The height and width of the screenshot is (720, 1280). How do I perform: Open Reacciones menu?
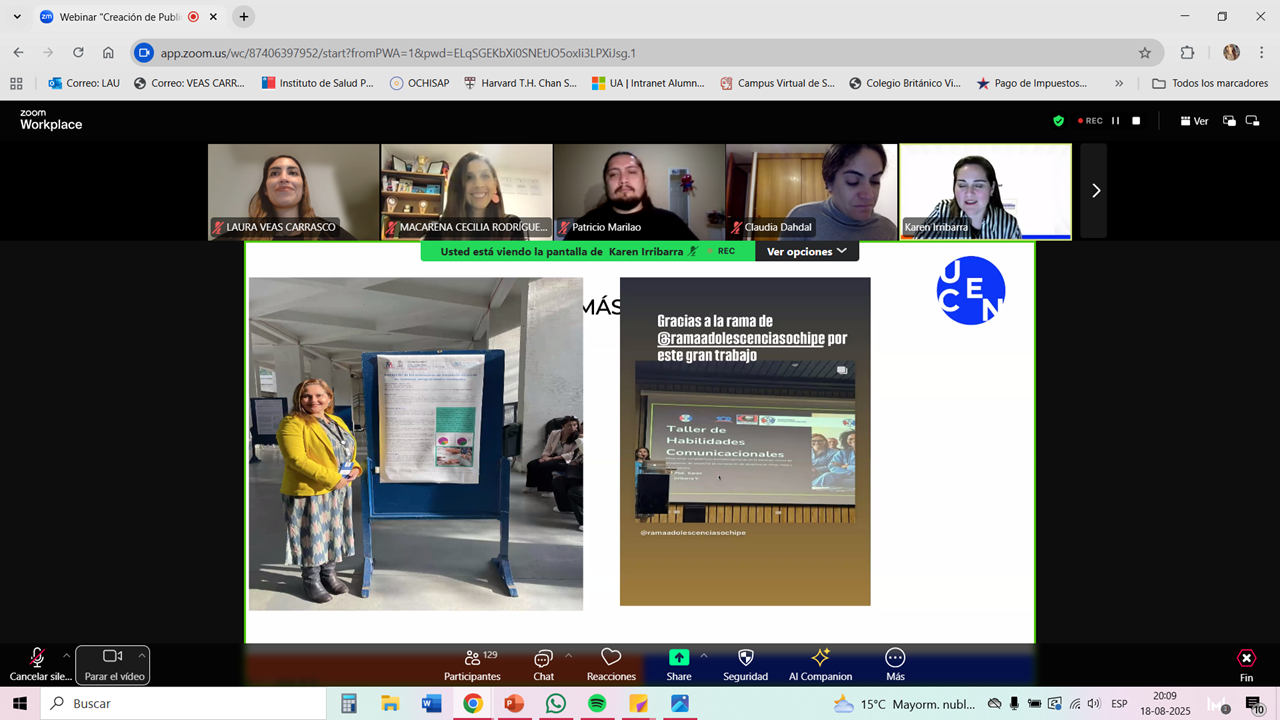[611, 664]
